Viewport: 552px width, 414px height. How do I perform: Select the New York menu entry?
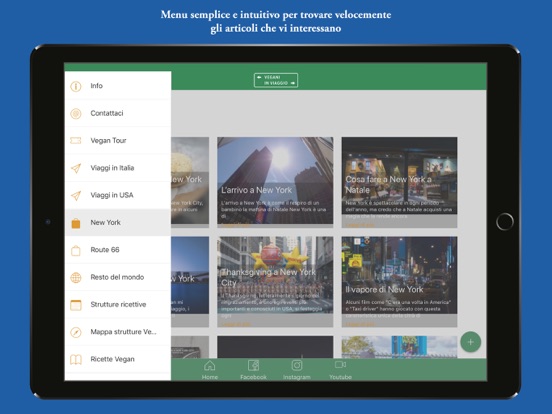click(118, 222)
